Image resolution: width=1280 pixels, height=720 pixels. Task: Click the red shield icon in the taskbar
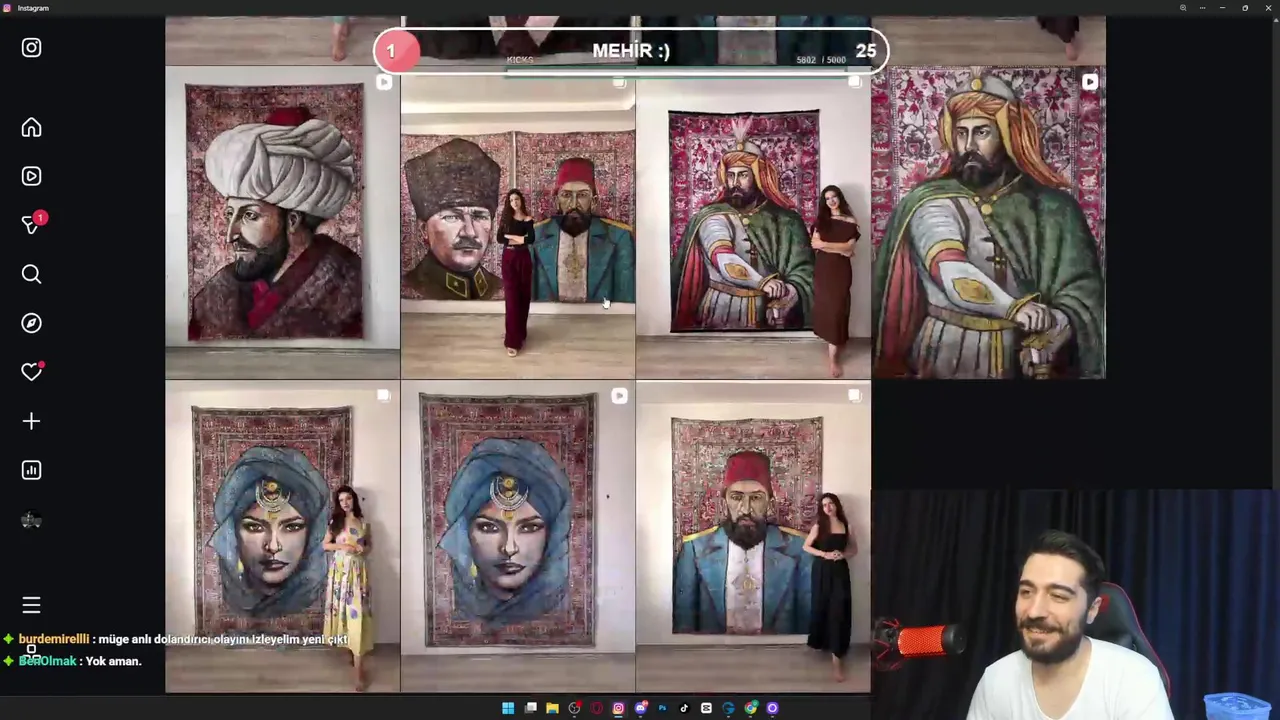pyautogui.click(x=596, y=708)
